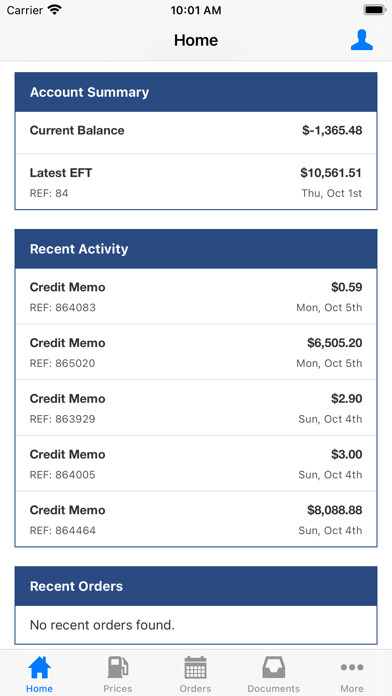Screen dimensions: 392x696
Task: Open the Prices gas pump icon
Action: (x=118, y=667)
